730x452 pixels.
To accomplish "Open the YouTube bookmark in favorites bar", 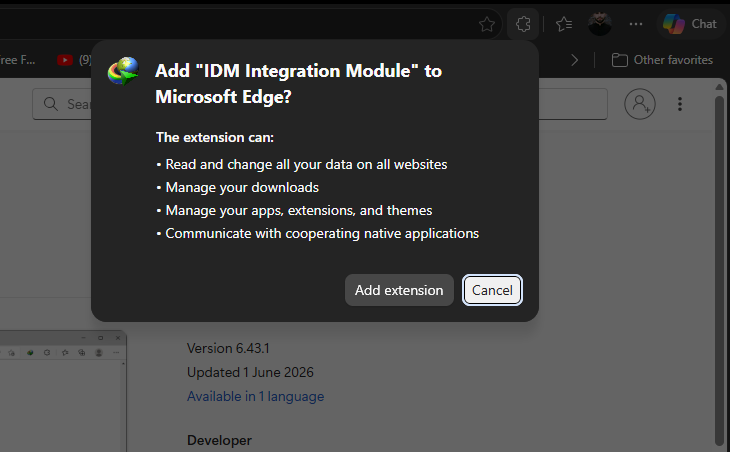I will (74, 60).
